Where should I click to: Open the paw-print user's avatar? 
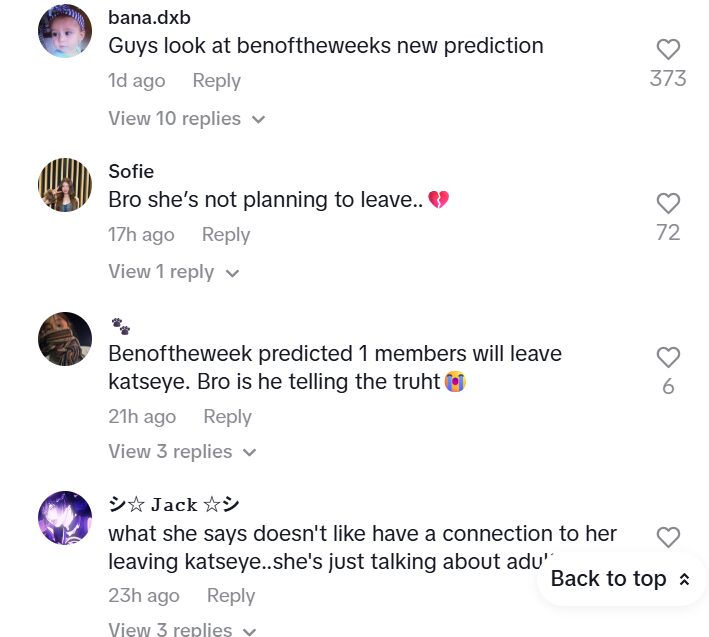click(65, 339)
